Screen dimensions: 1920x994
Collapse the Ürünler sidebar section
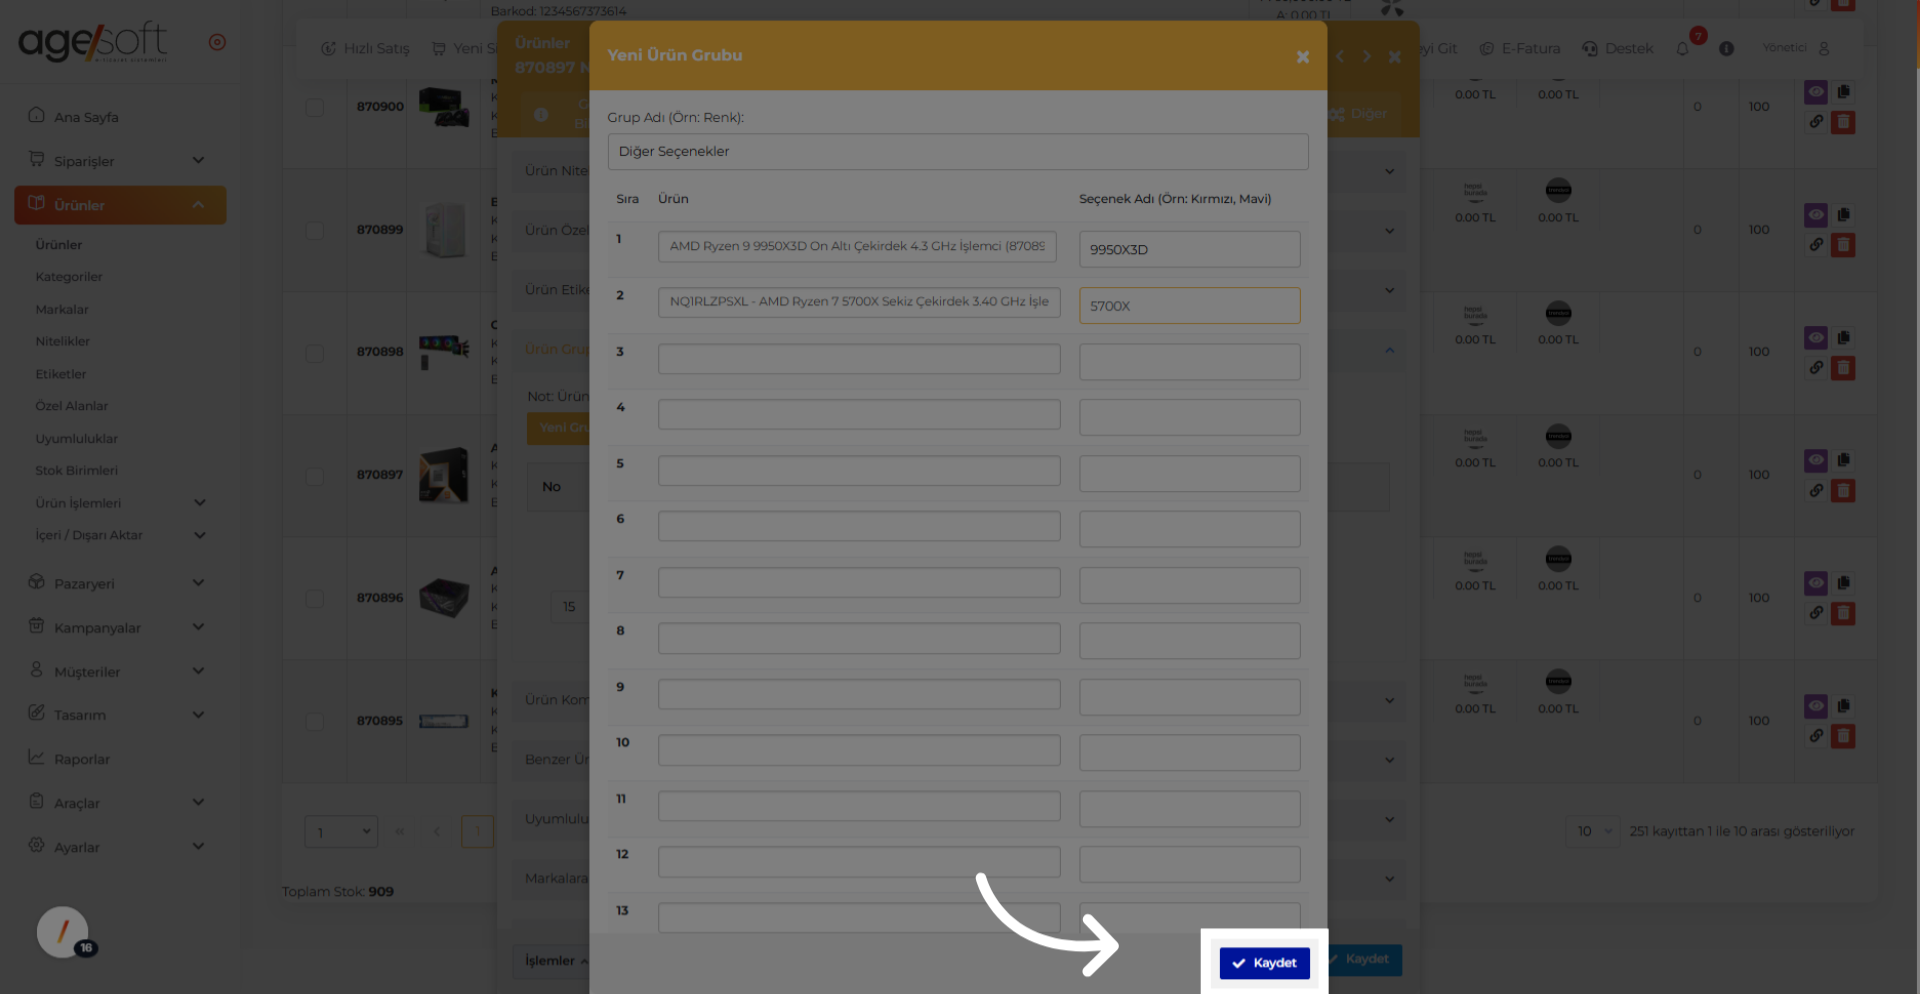click(x=120, y=205)
